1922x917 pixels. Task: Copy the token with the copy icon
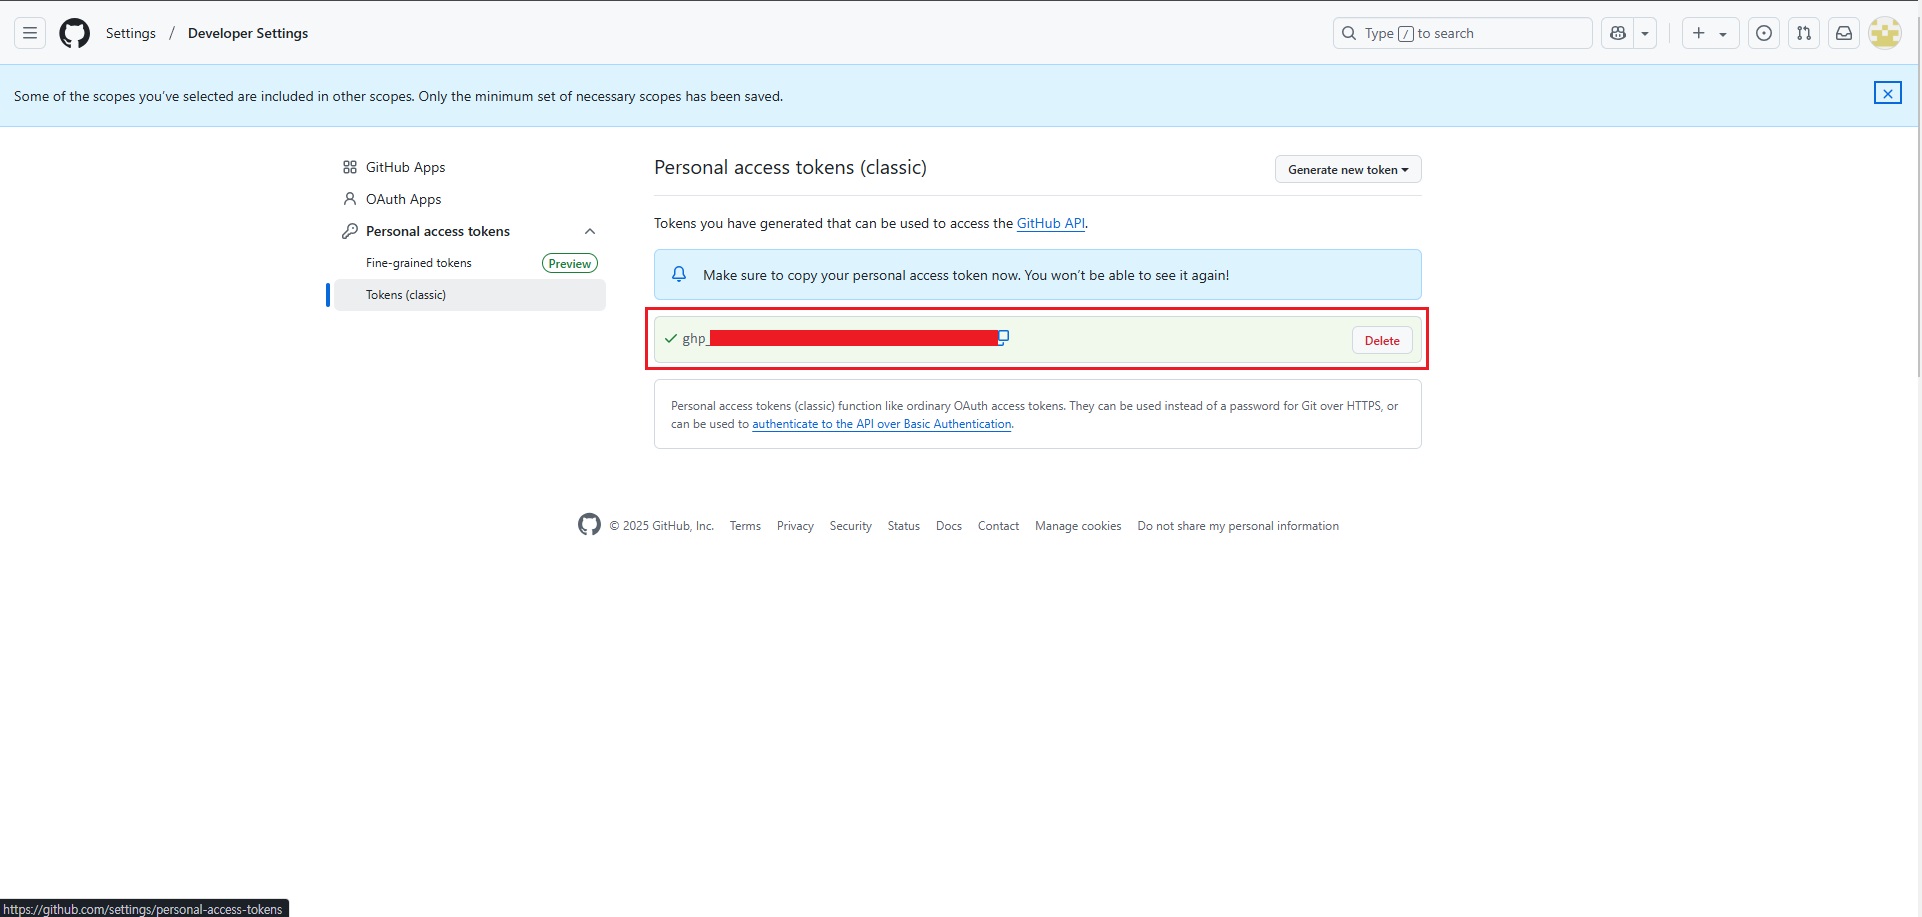click(1003, 337)
